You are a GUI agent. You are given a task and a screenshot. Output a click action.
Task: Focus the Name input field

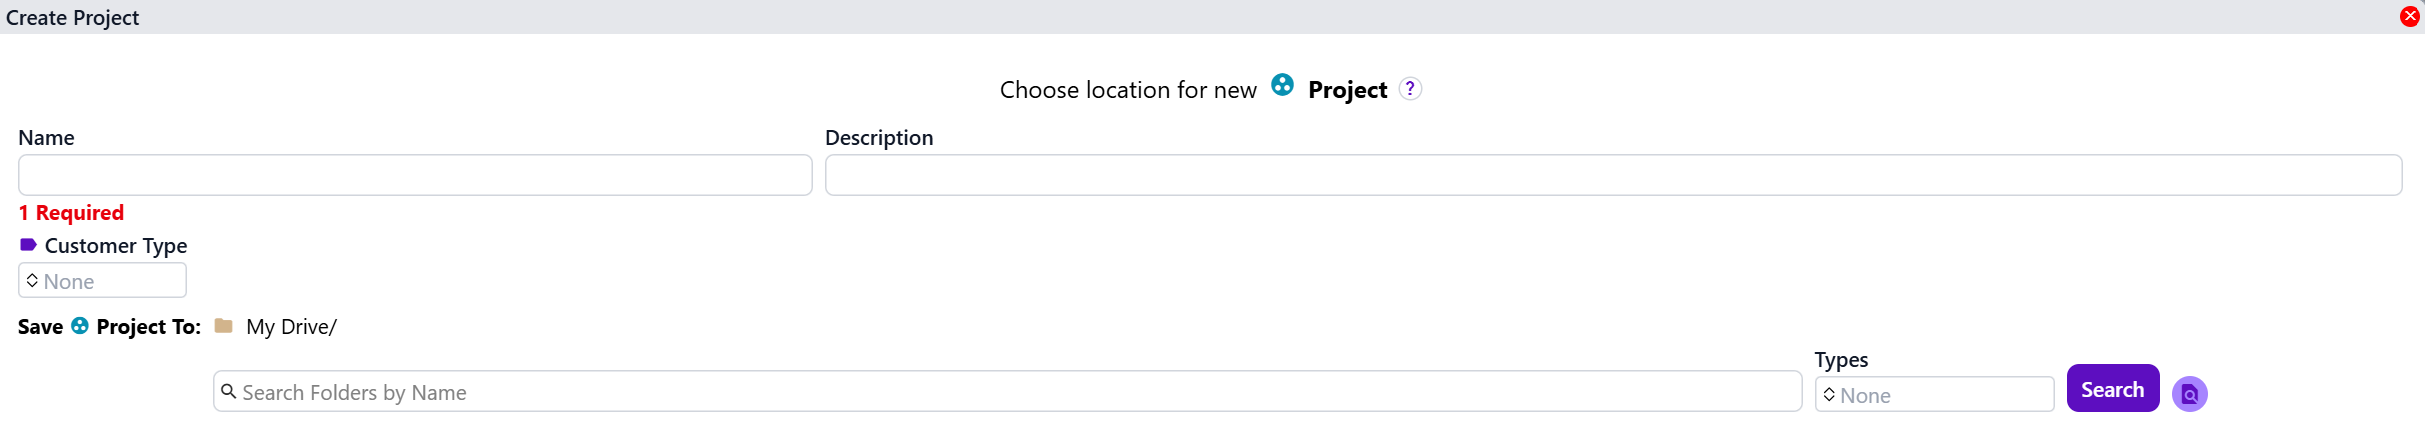(x=415, y=175)
